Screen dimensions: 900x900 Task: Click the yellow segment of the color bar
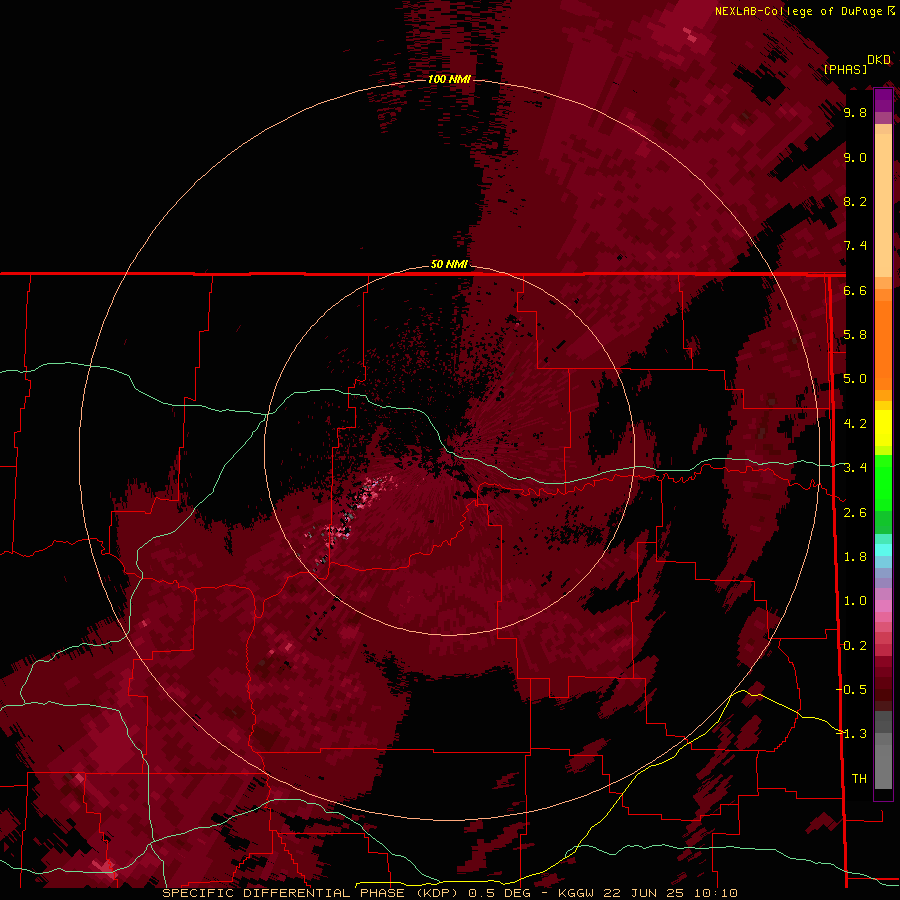[883, 428]
